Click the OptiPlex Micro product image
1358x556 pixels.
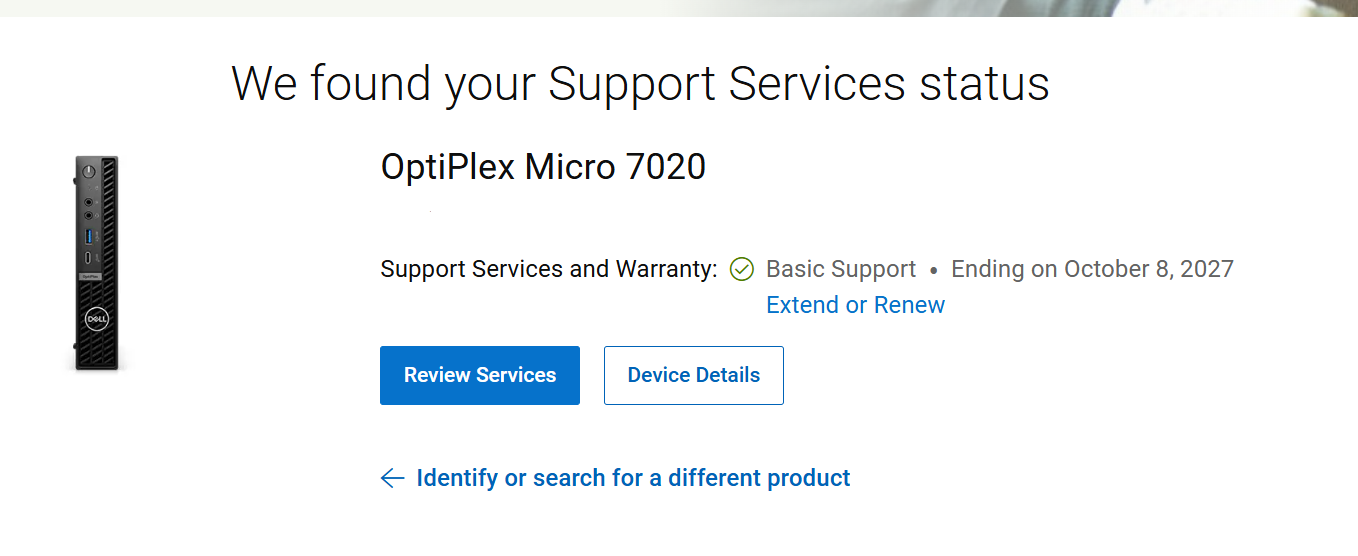click(x=96, y=263)
